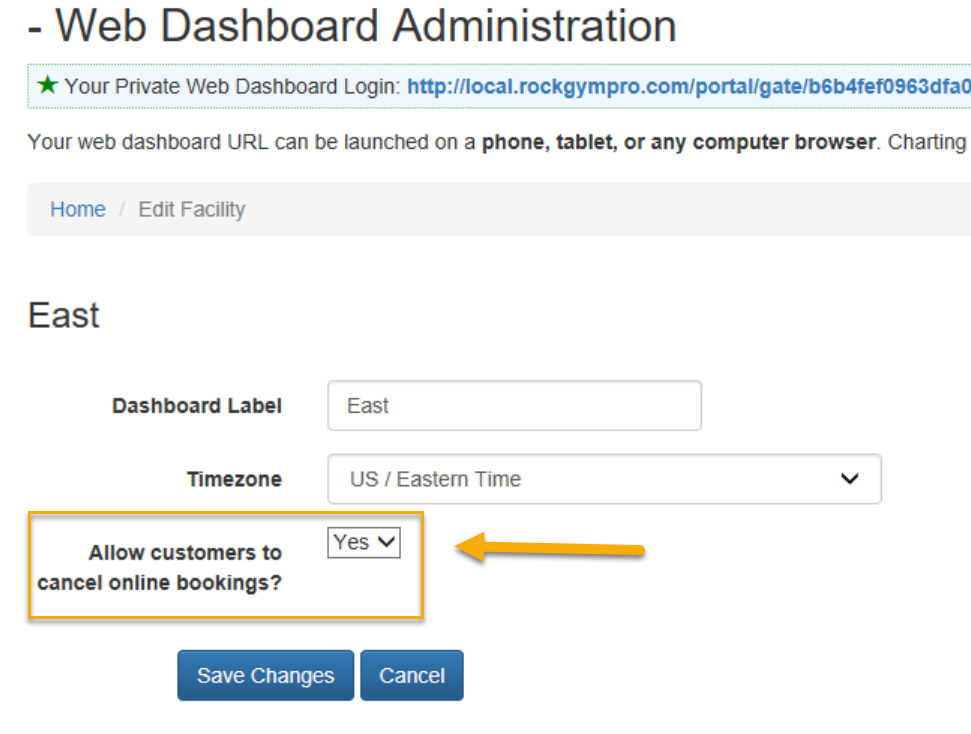Click the East facility heading
The height and width of the screenshot is (734, 971).
click(64, 315)
